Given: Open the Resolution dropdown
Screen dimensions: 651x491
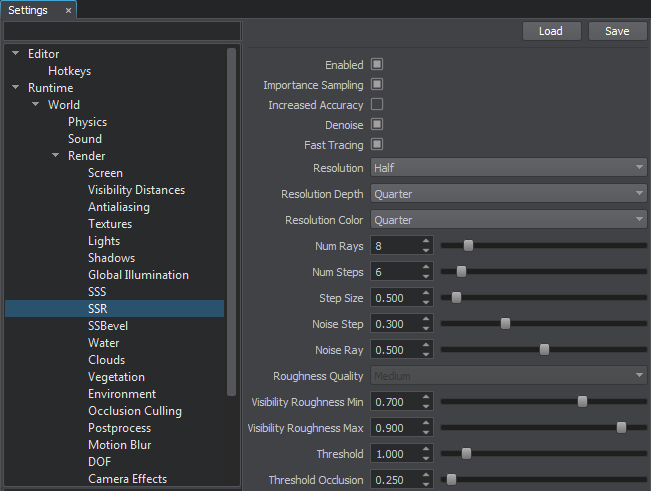Looking at the screenshot, I should coord(509,168).
